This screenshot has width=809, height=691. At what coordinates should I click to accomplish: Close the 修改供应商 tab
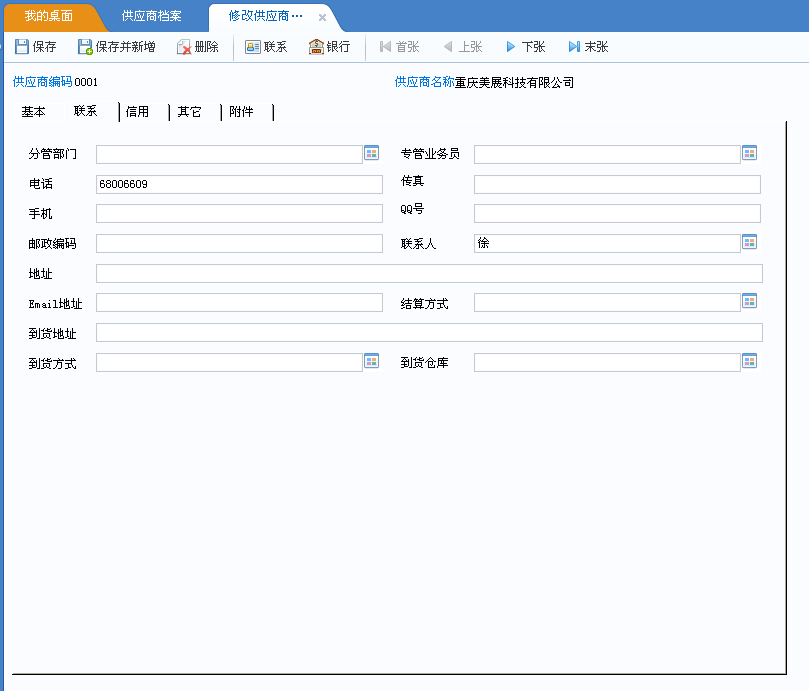(x=322, y=17)
